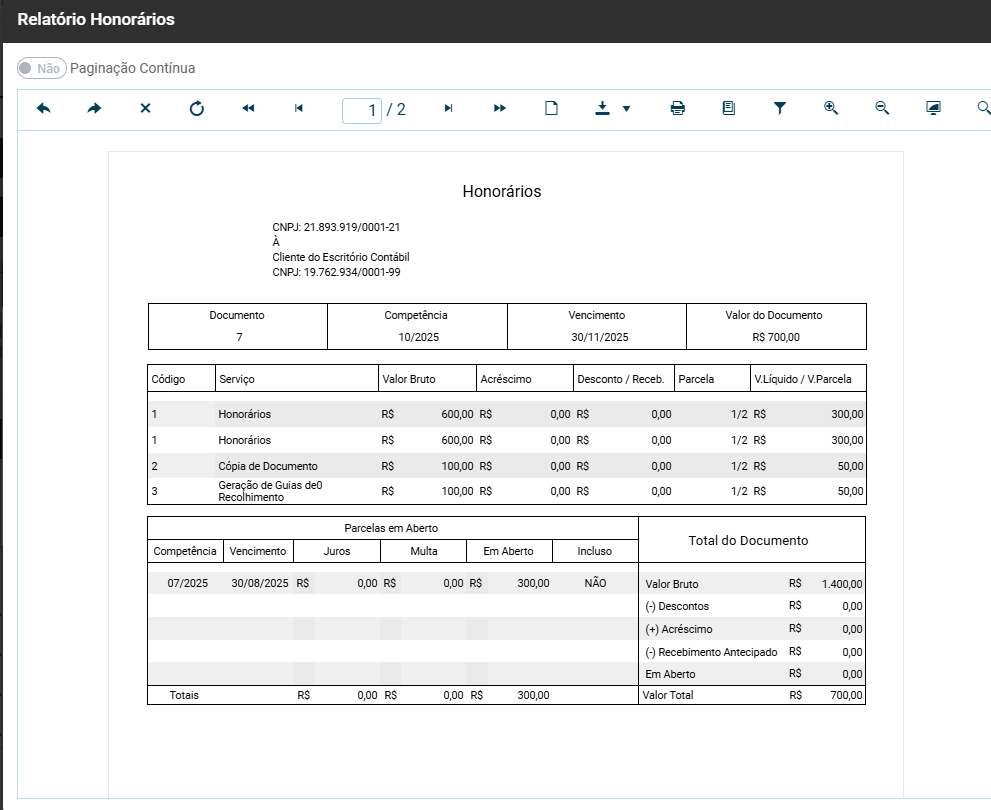Click the document page icon beside print
This screenshot has width=991, height=810.
729,108
